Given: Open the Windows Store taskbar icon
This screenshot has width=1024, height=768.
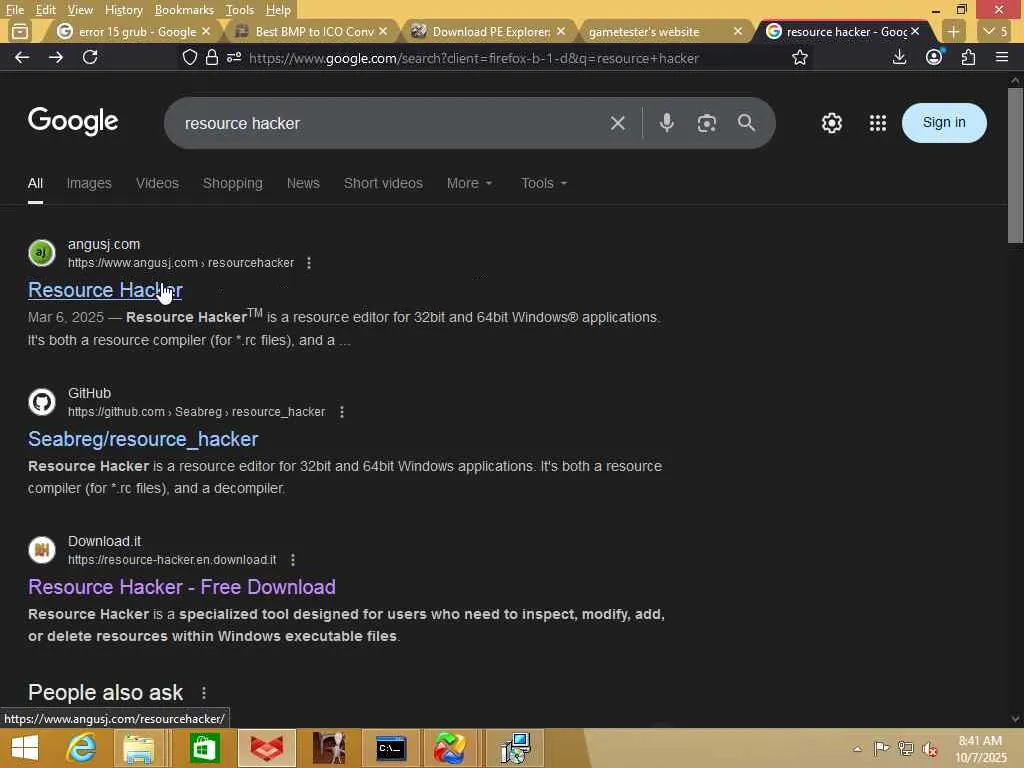Looking at the screenshot, I should [x=204, y=748].
